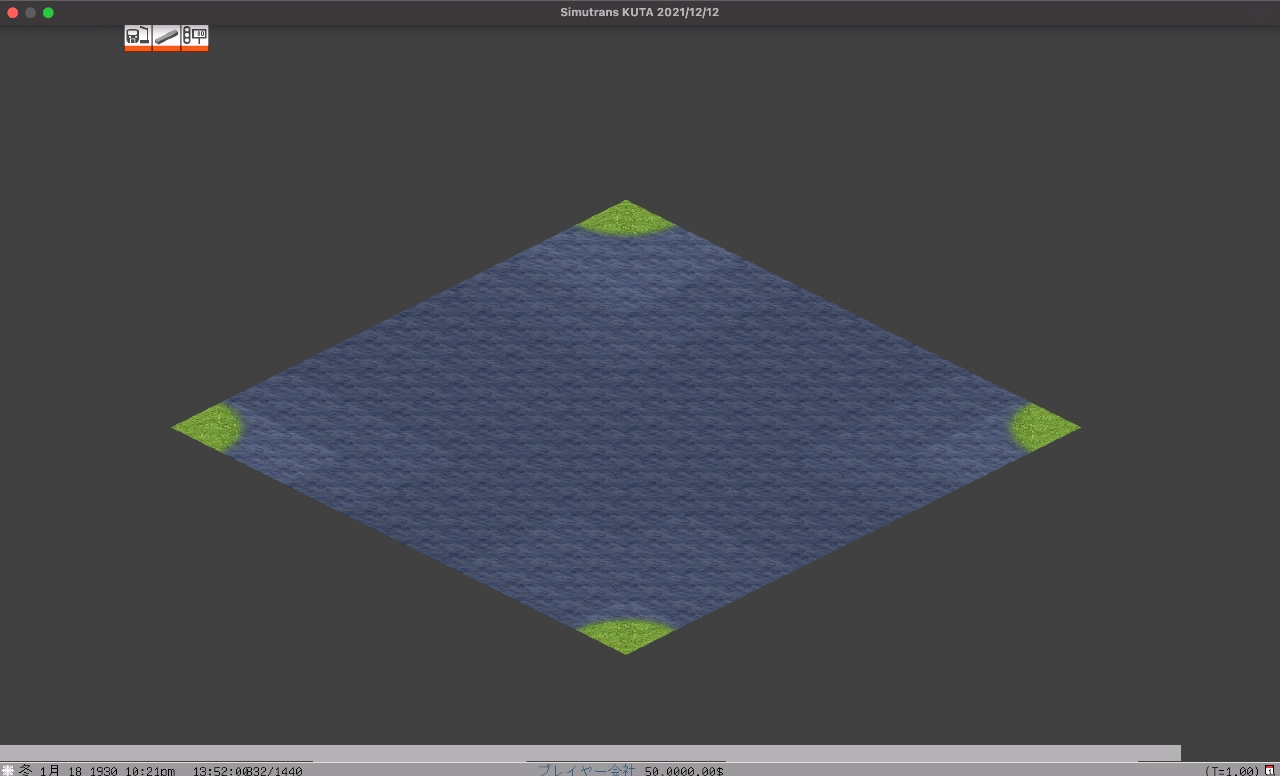Open the train and station tools
This screenshot has height=776, width=1280.
(138, 37)
